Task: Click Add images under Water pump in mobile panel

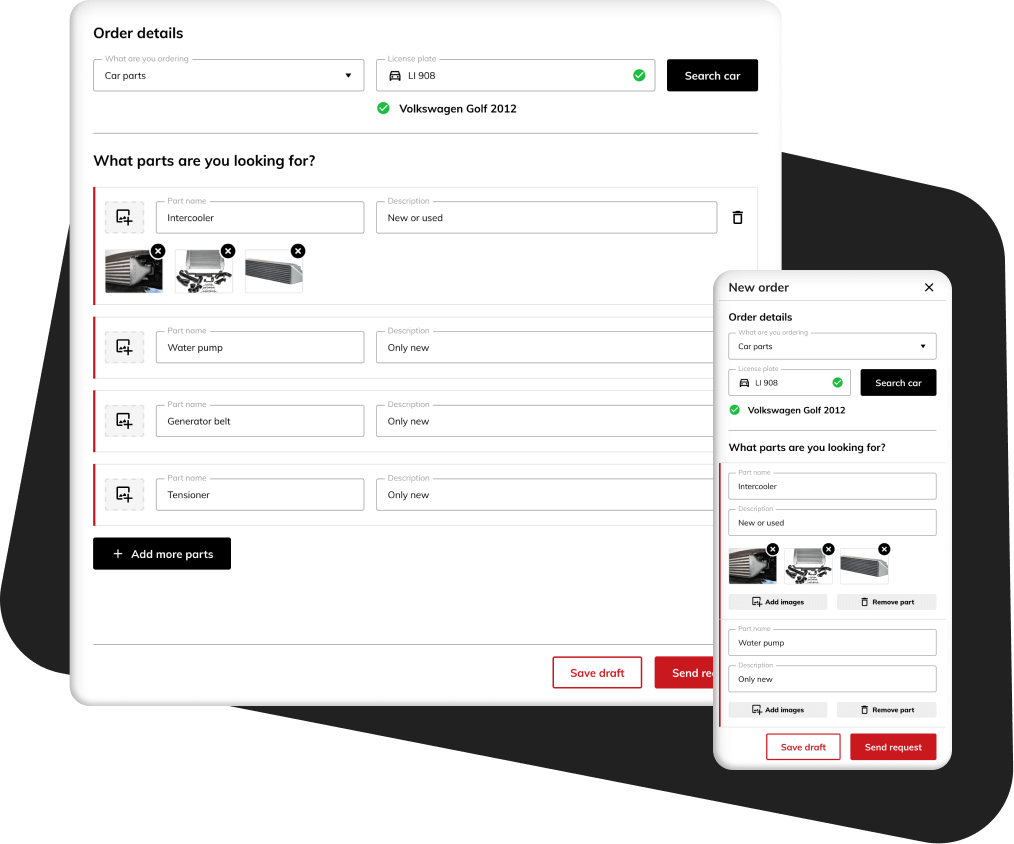Action: (x=777, y=710)
